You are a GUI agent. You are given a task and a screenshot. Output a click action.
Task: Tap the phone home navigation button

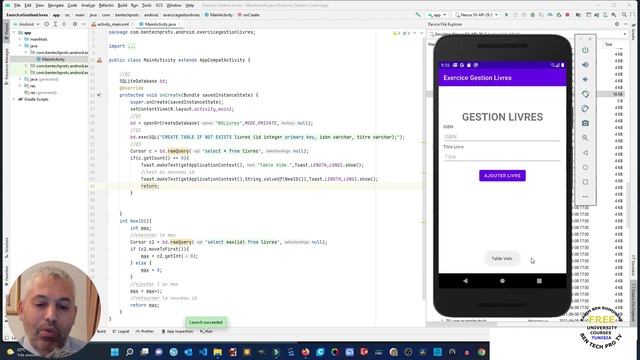502,281
